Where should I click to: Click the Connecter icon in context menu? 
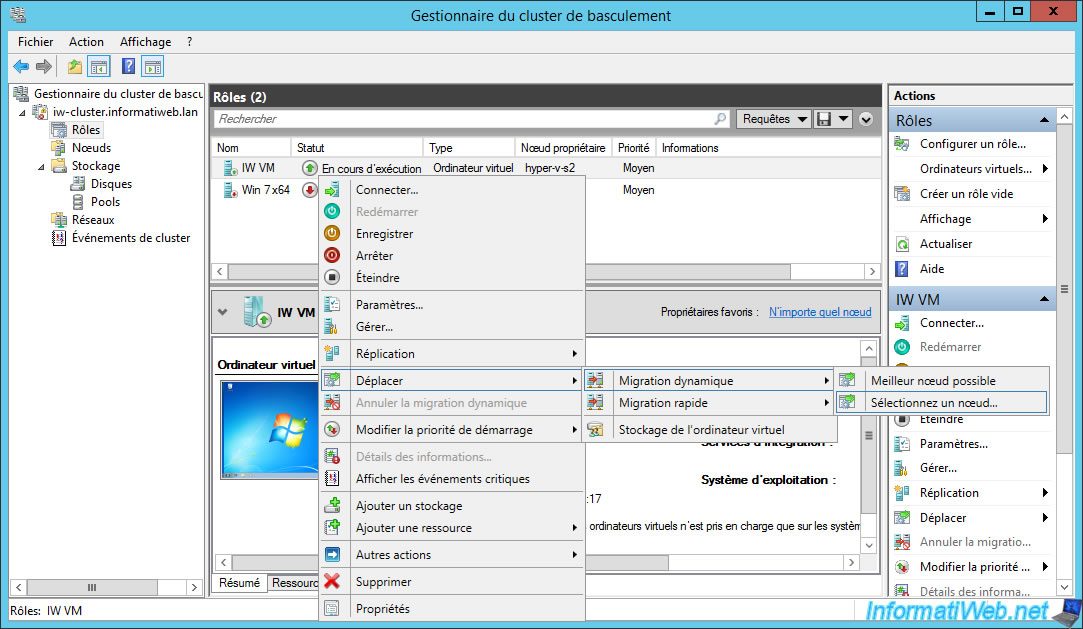pyautogui.click(x=333, y=190)
